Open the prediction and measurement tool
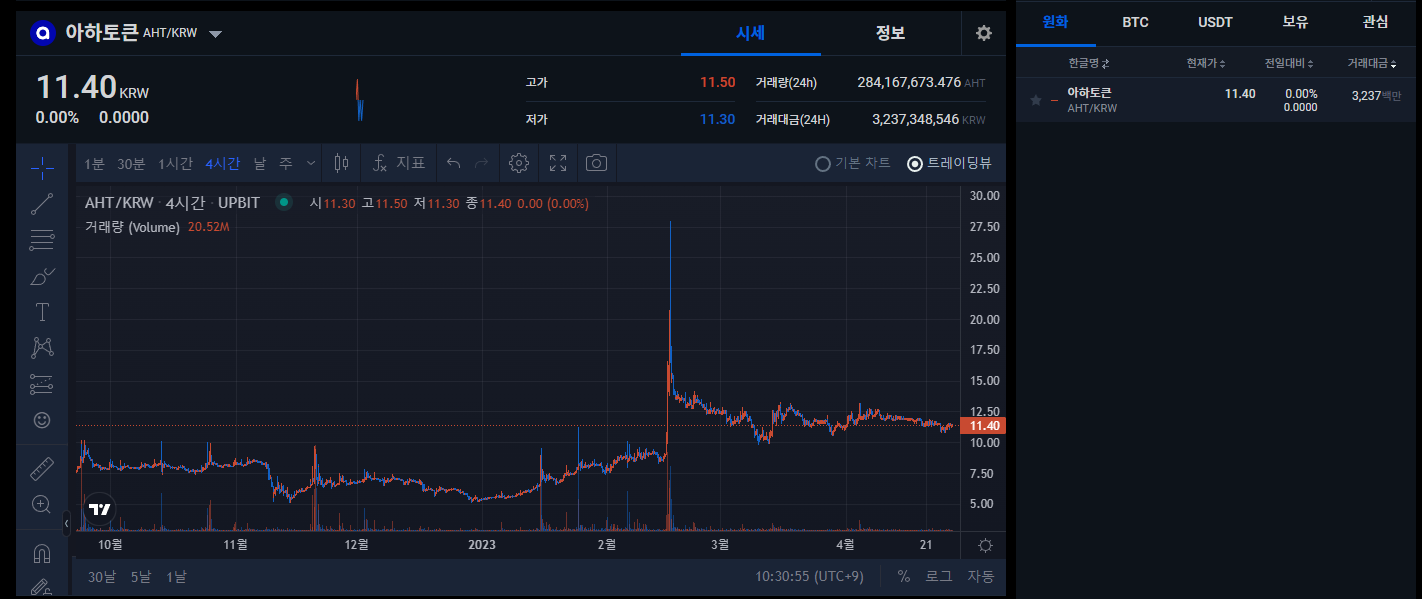The height and width of the screenshot is (599, 1422). (x=42, y=384)
